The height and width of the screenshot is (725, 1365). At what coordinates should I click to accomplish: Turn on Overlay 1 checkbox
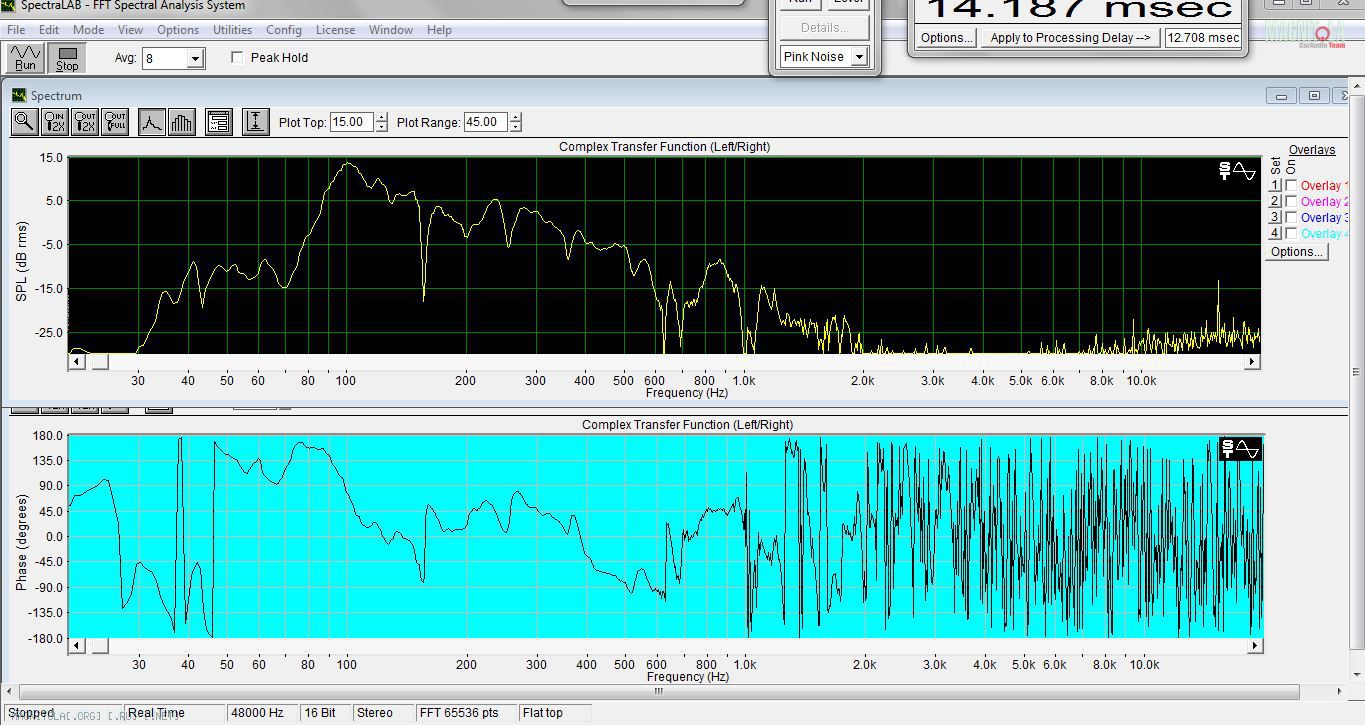point(1291,186)
